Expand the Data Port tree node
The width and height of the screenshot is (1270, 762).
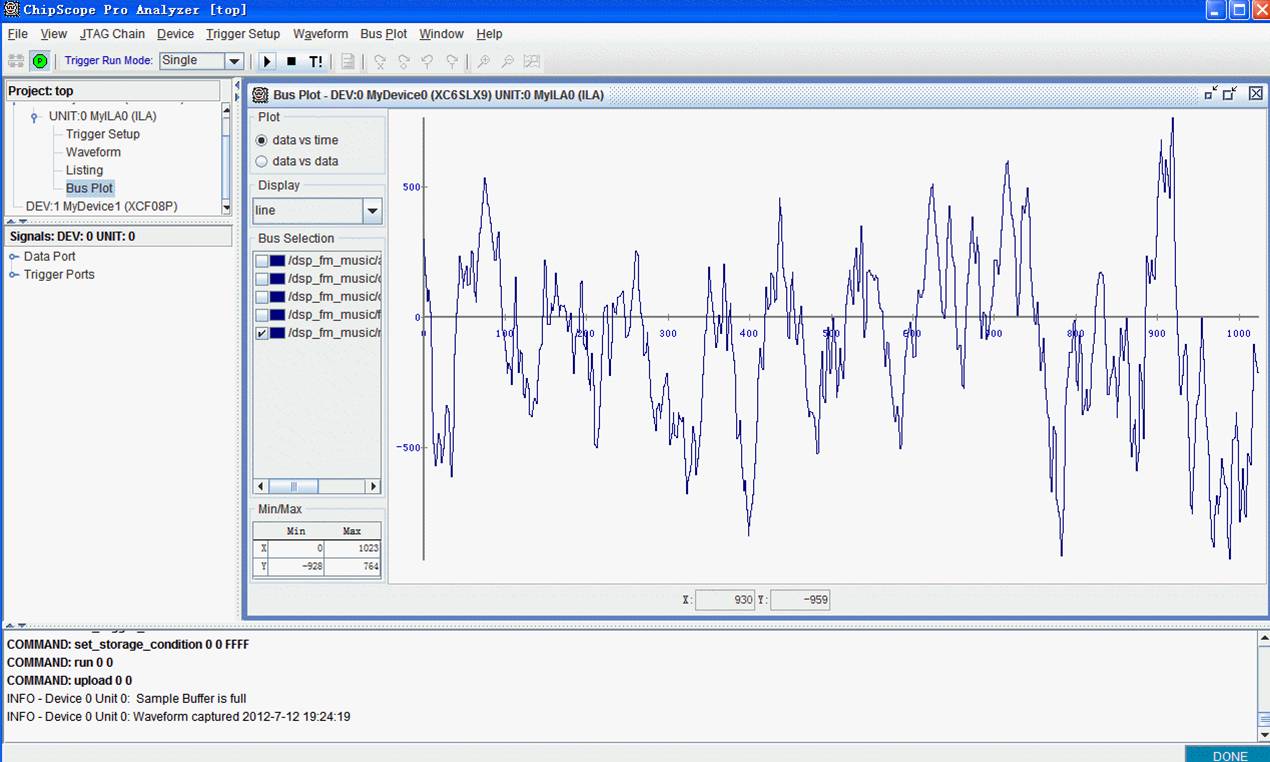14,257
